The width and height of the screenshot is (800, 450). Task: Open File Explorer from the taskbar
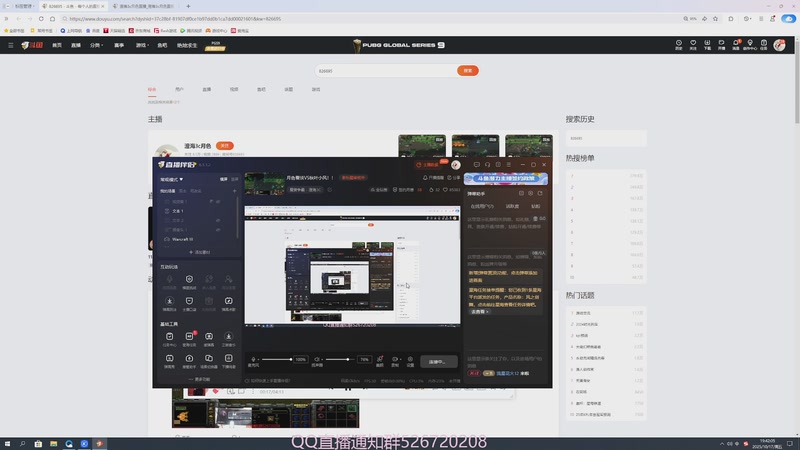click(x=54, y=444)
